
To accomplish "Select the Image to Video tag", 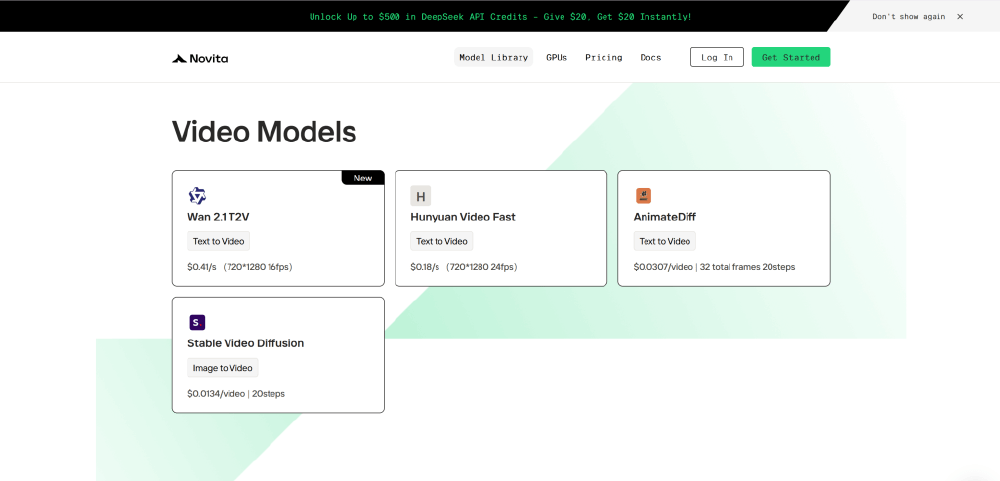I will pos(222,368).
